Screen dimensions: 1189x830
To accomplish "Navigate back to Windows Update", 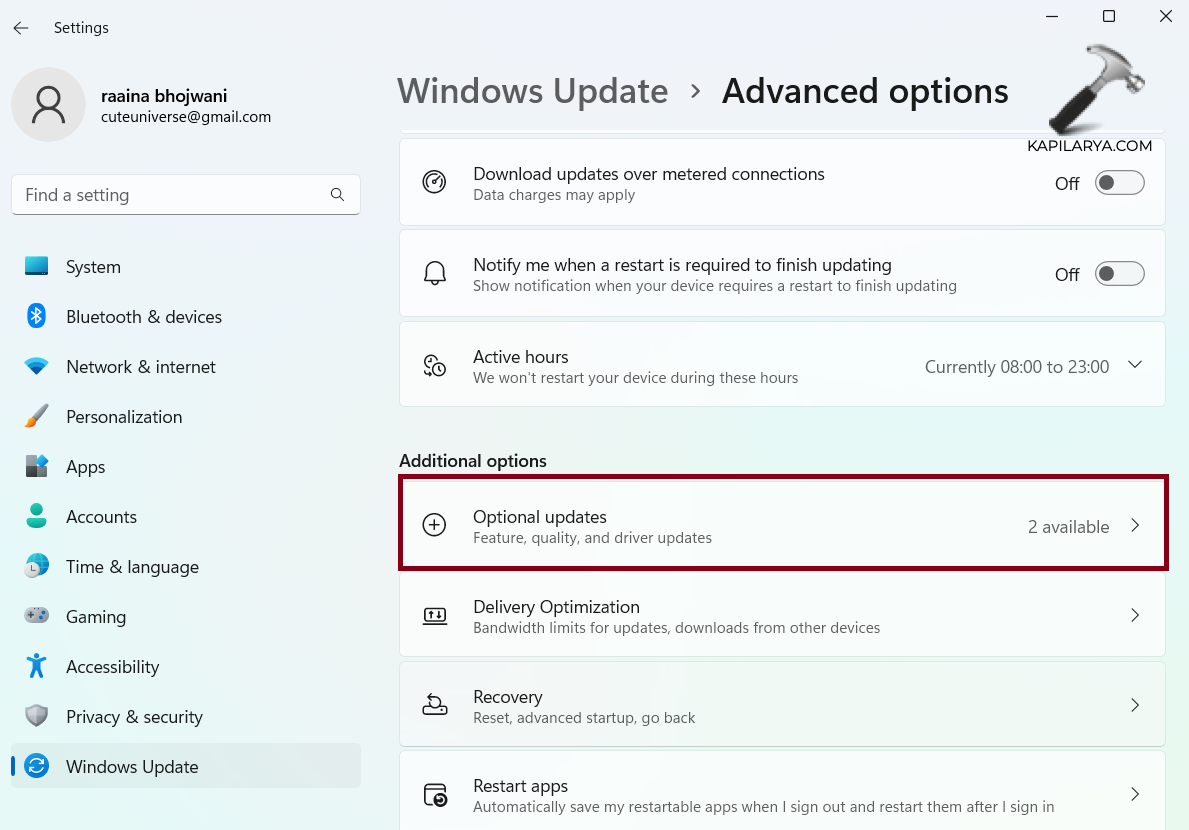I will pos(532,91).
